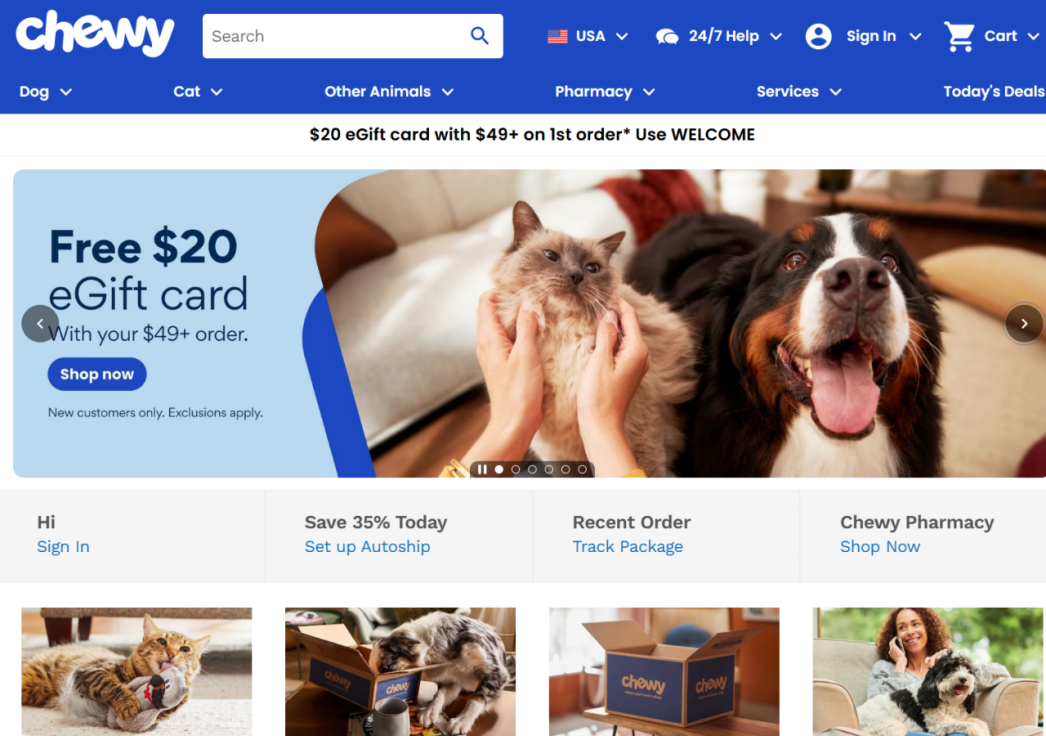Open the shopping cart icon
This screenshot has height=736, width=1046.
click(x=959, y=36)
